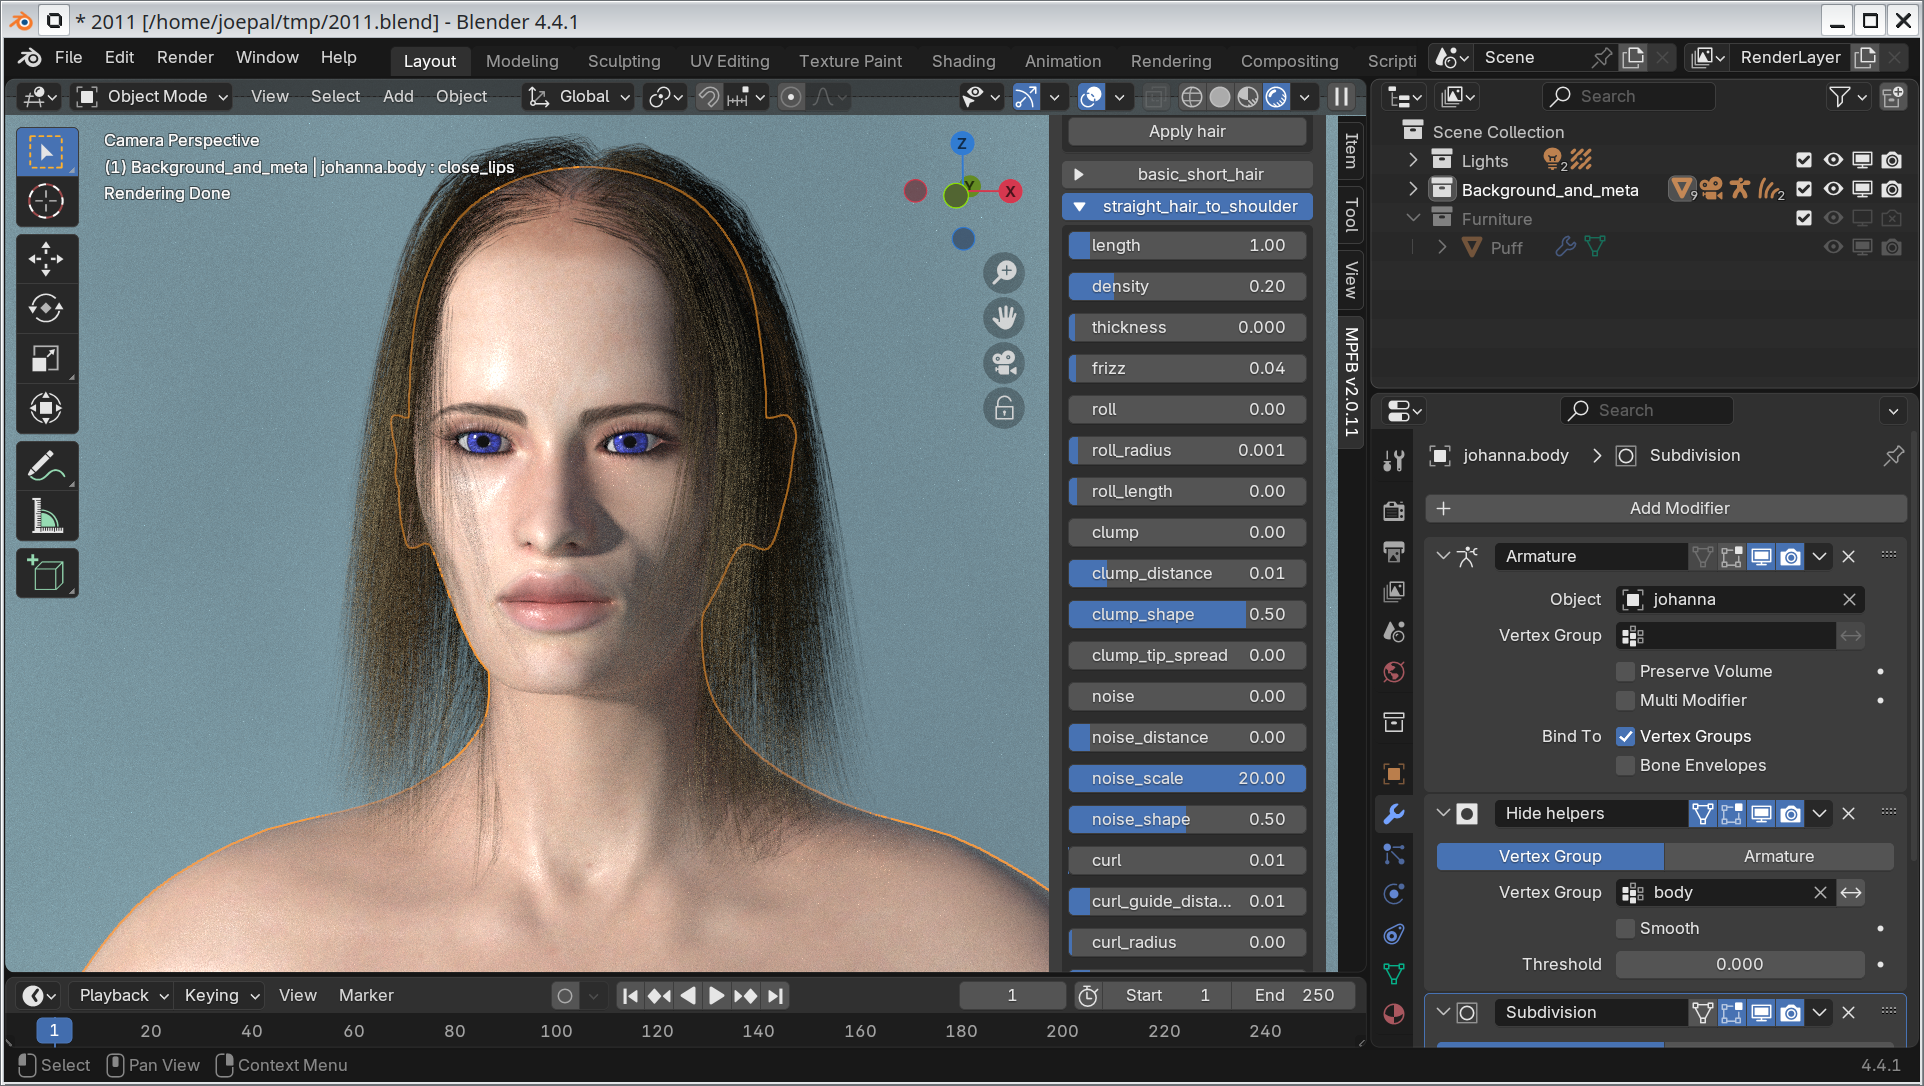This screenshot has width=1924, height=1086.
Task: Enable the Bone Envelopes checkbox
Action: click(x=1626, y=765)
